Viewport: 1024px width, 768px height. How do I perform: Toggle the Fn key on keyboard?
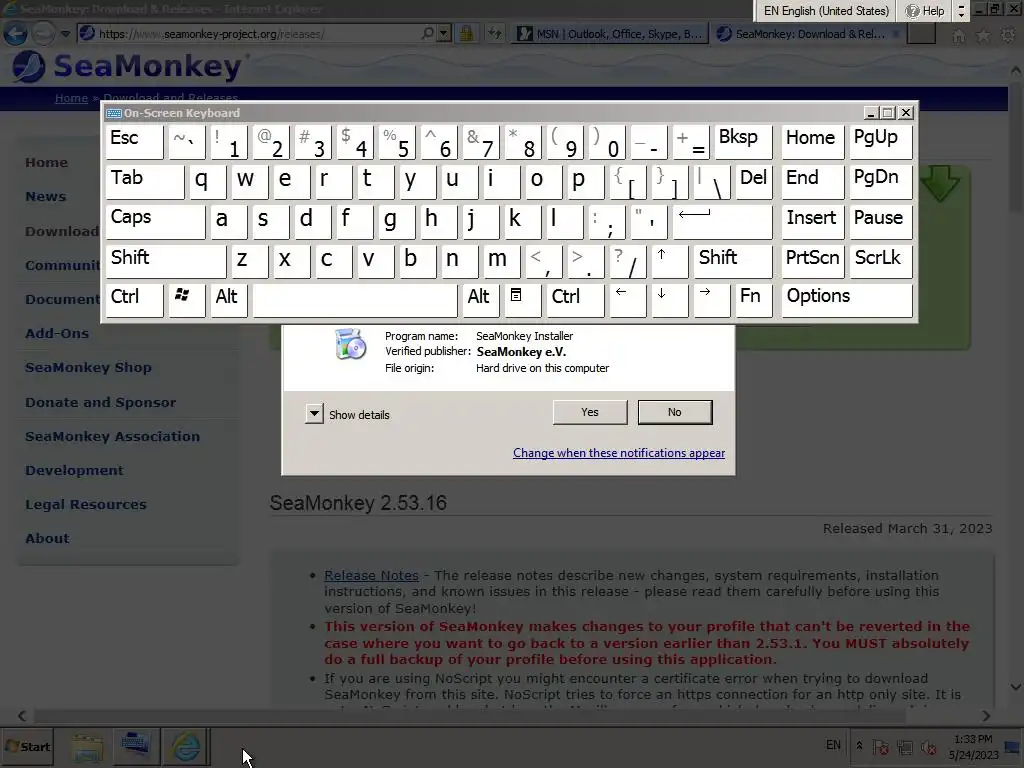click(x=754, y=300)
